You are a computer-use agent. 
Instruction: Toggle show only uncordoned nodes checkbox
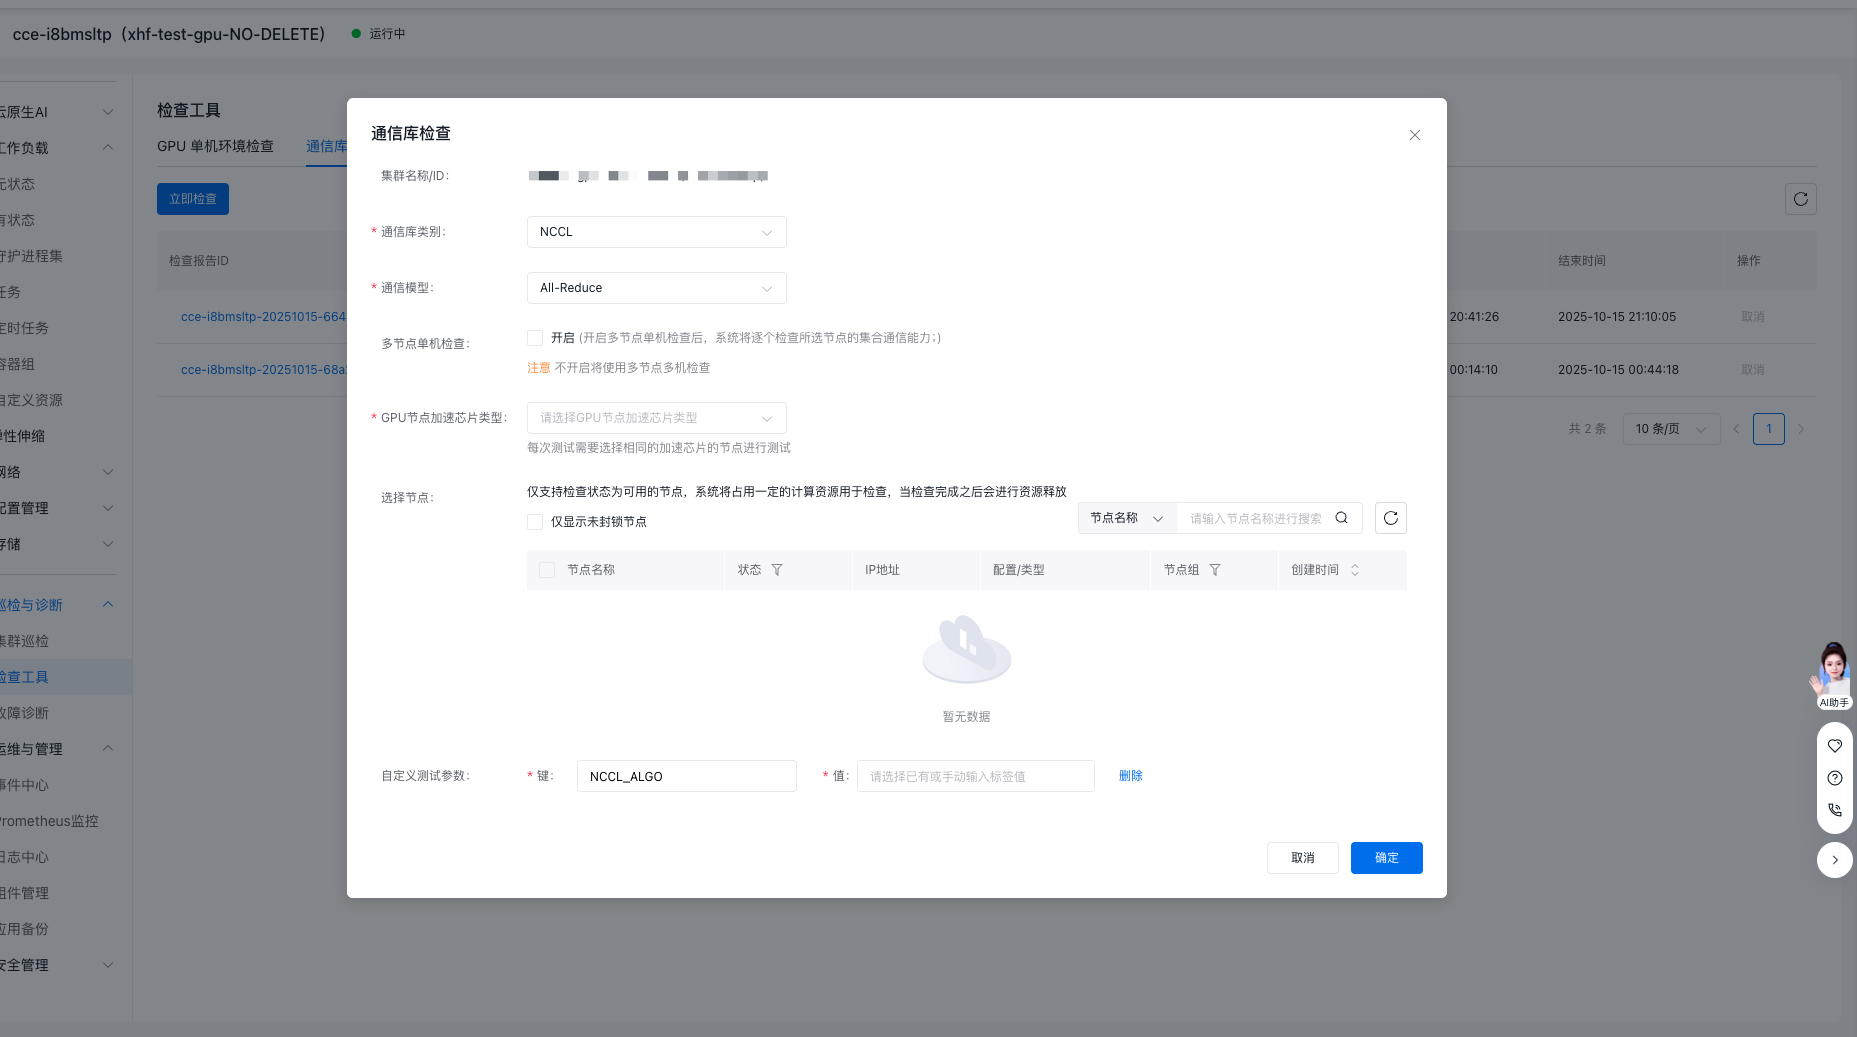(x=535, y=522)
